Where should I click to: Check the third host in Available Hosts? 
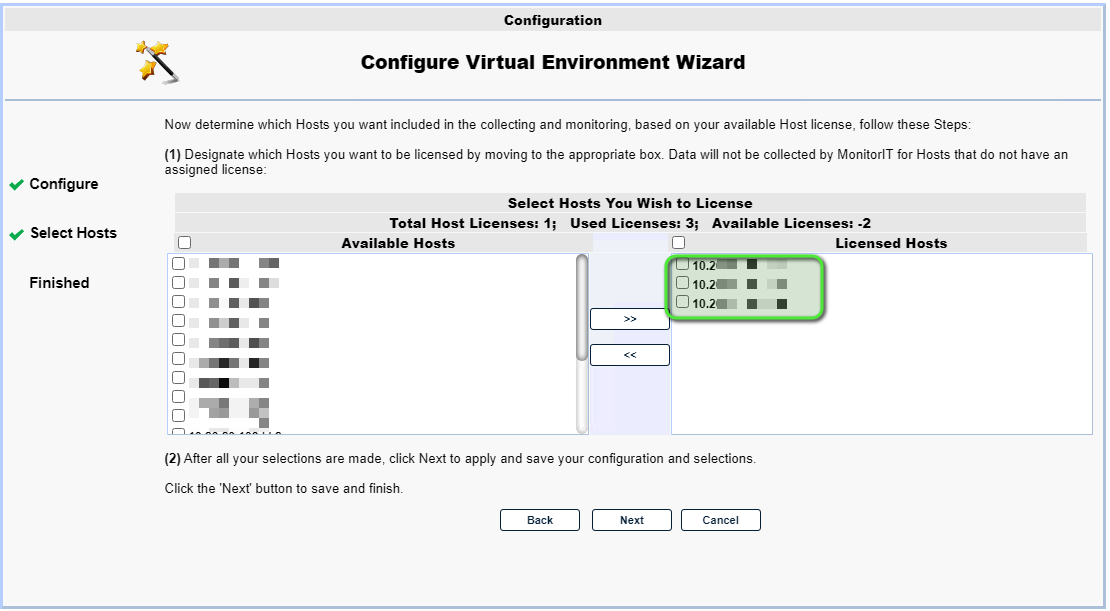(x=178, y=302)
